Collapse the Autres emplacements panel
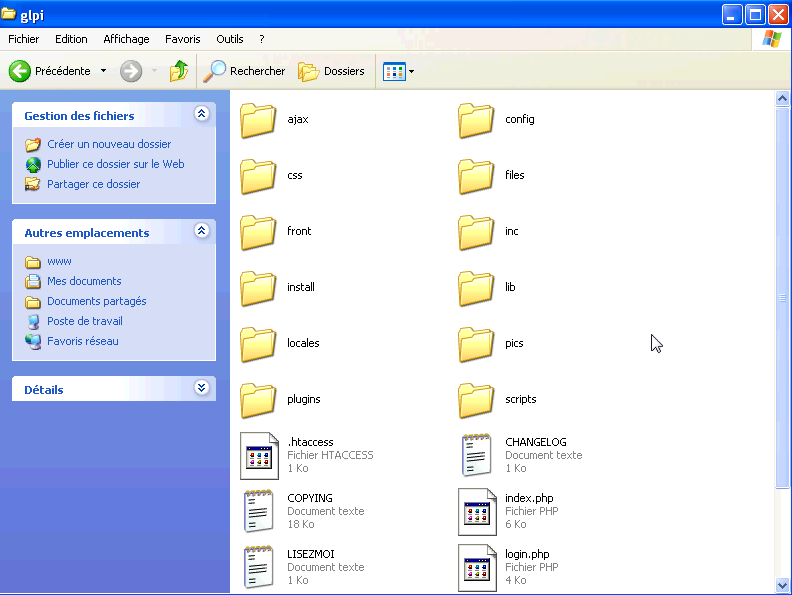This screenshot has height=595, width=792. coord(202,231)
